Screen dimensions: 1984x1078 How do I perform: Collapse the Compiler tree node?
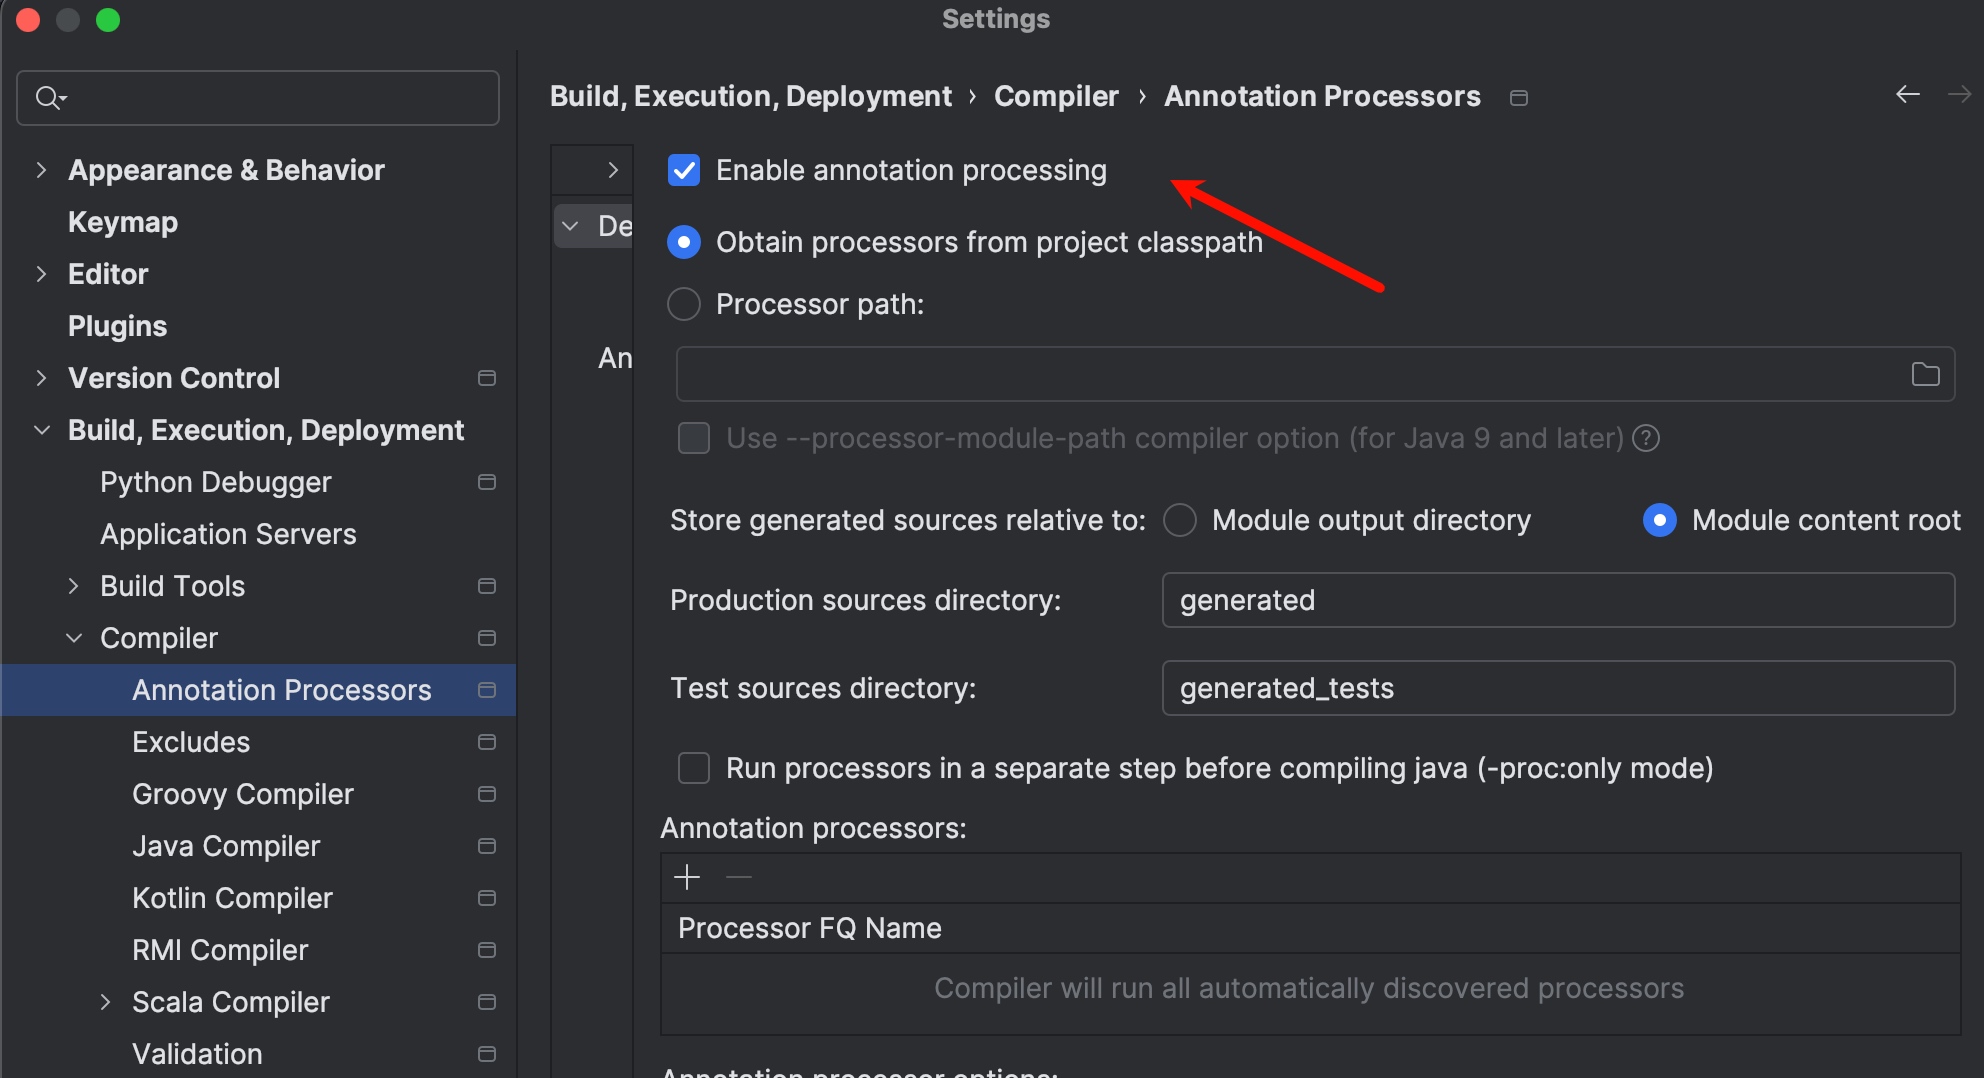(x=74, y=638)
